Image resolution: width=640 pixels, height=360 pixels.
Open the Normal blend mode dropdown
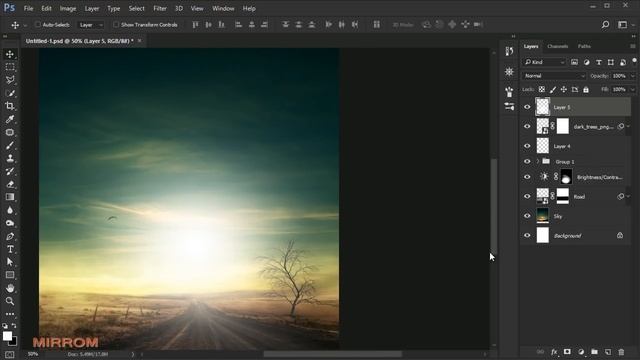554,76
